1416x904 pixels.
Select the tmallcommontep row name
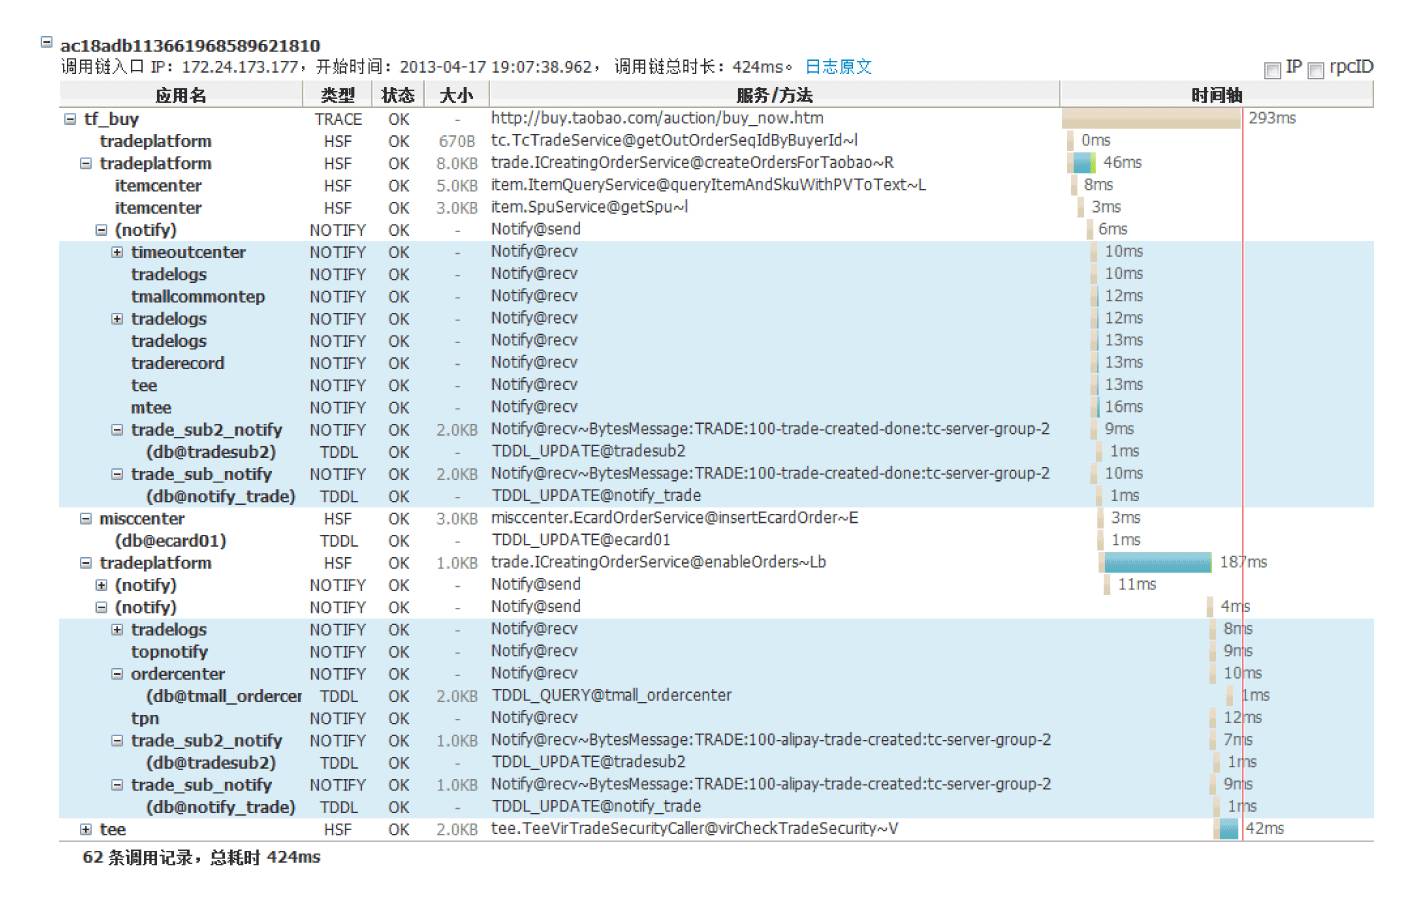tap(198, 297)
